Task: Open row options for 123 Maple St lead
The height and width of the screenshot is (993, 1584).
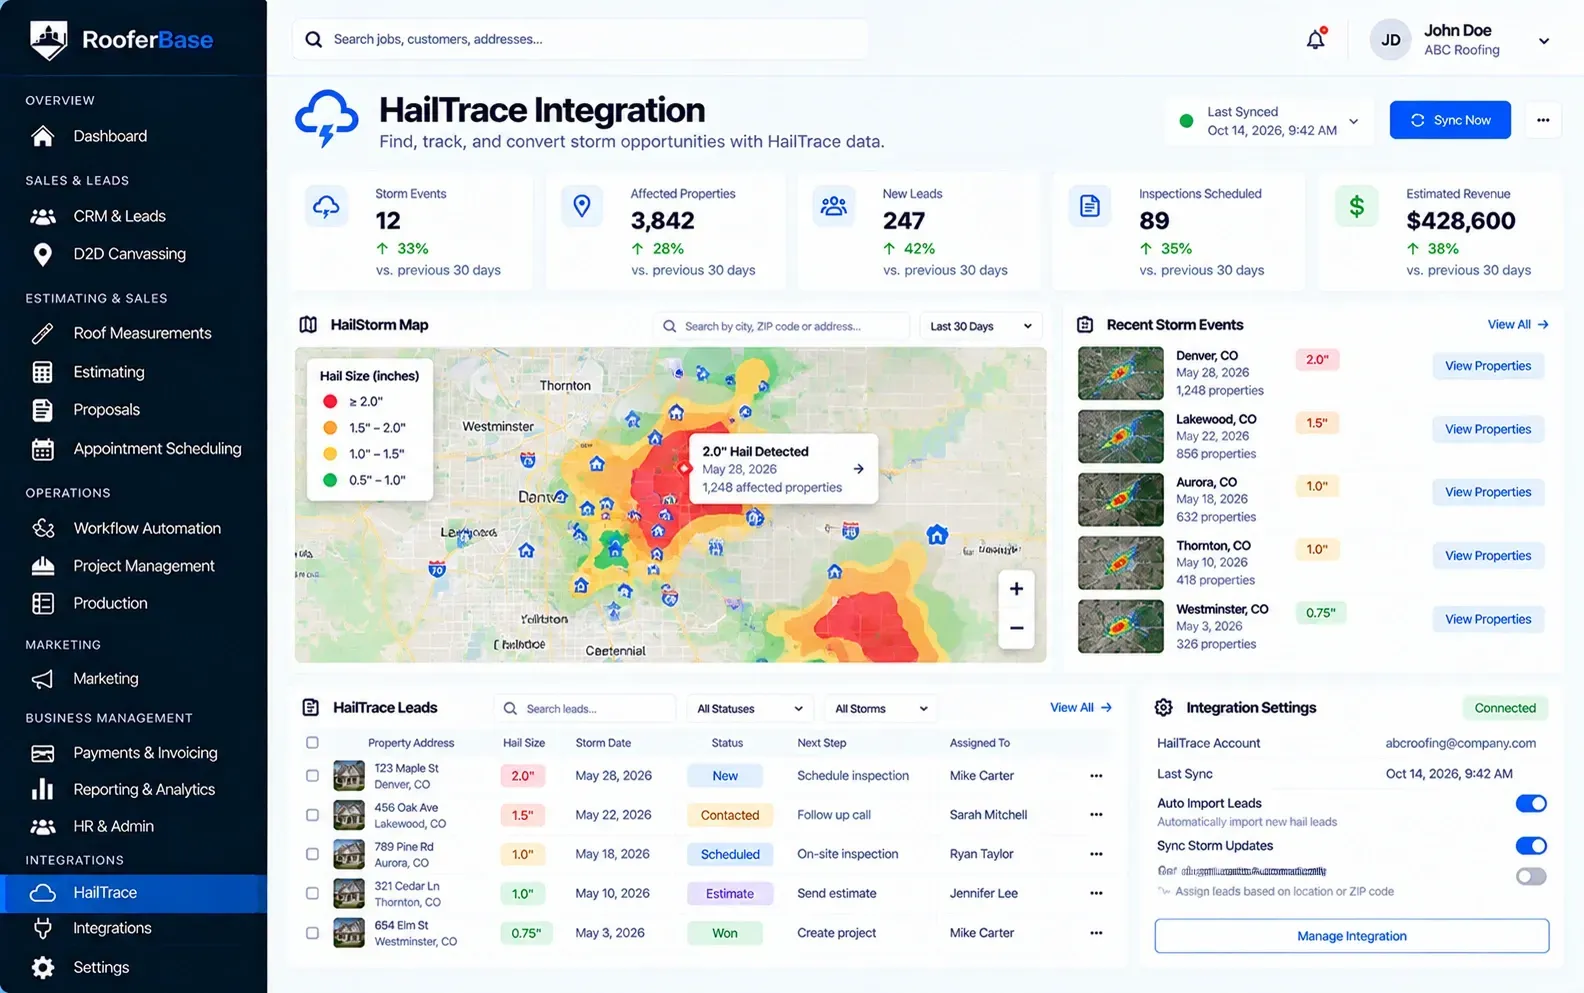Action: tap(1096, 776)
